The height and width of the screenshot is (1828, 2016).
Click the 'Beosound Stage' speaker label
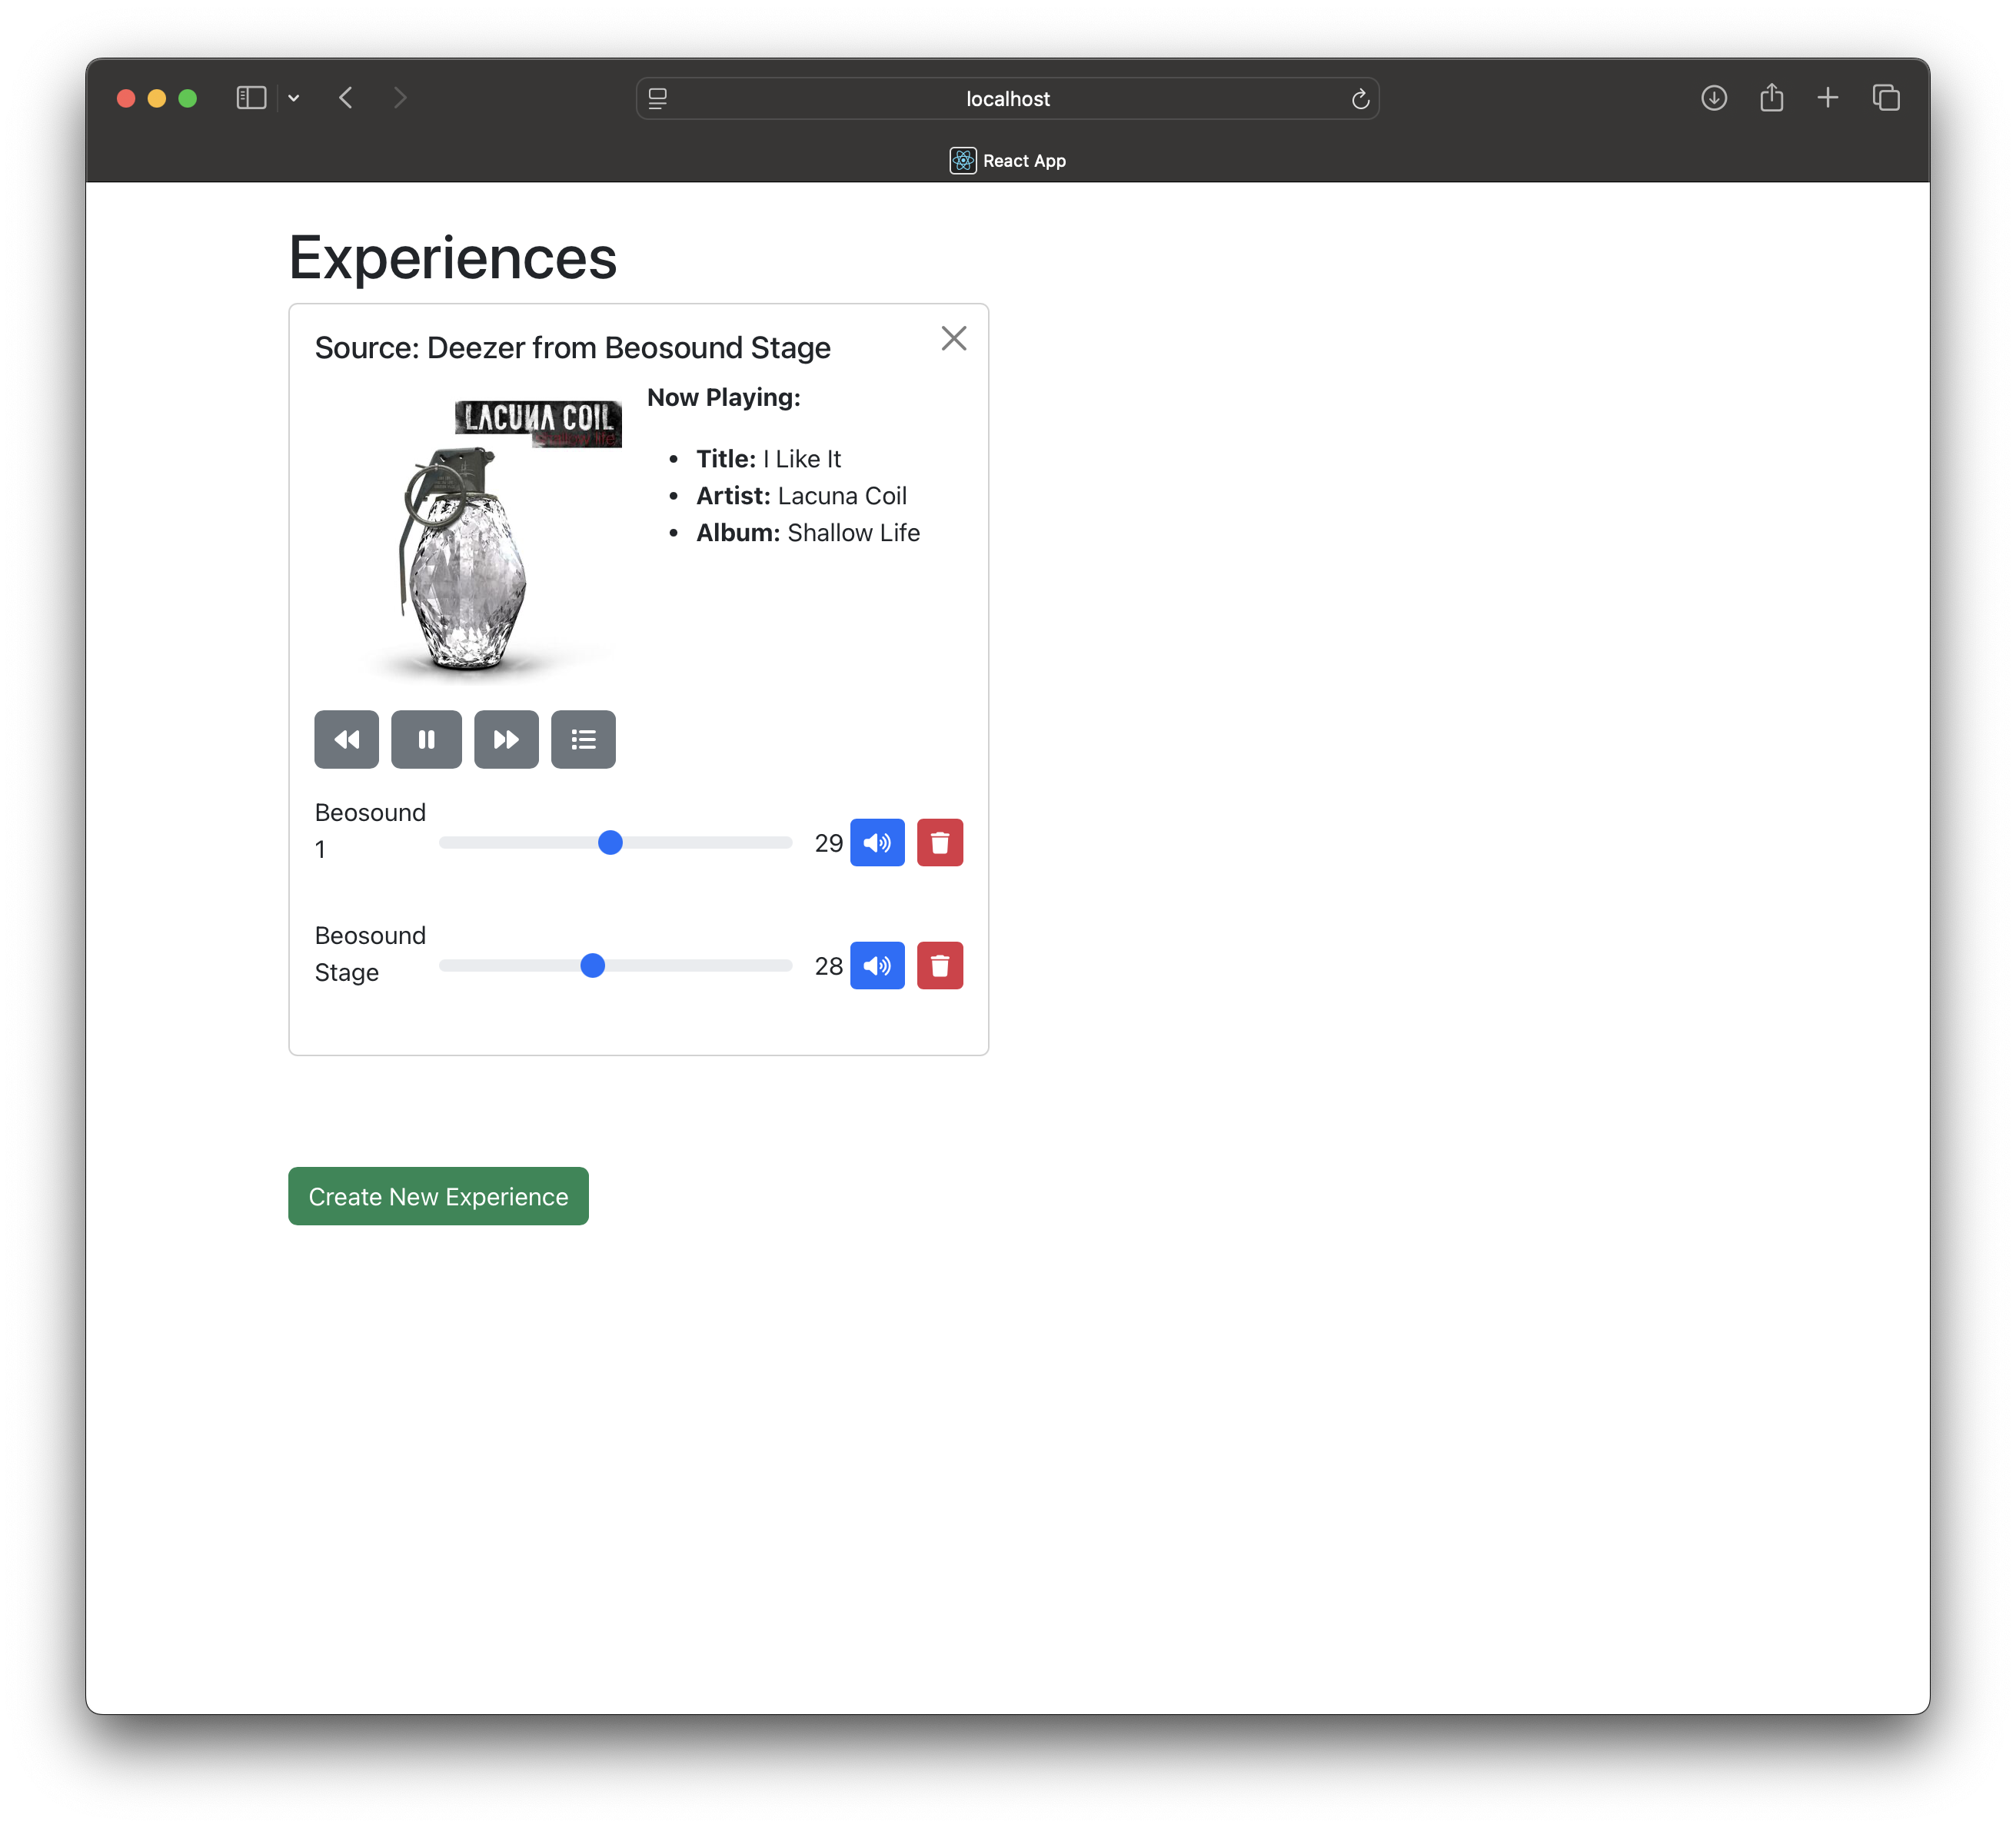click(370, 953)
